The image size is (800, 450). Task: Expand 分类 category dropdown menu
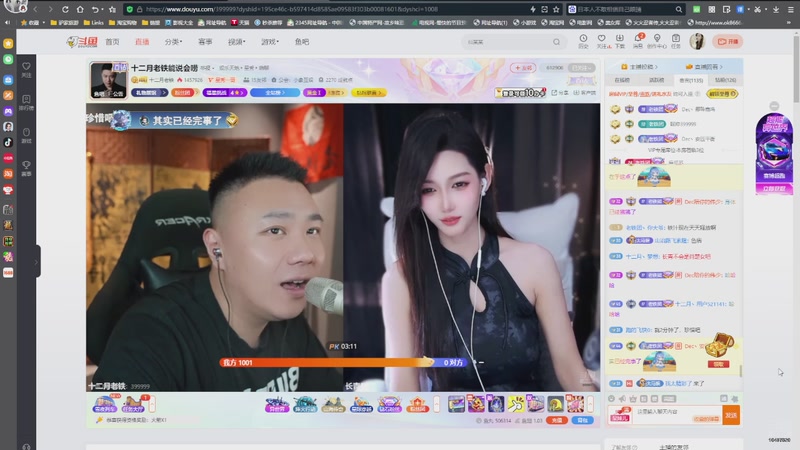pyautogui.click(x=173, y=42)
